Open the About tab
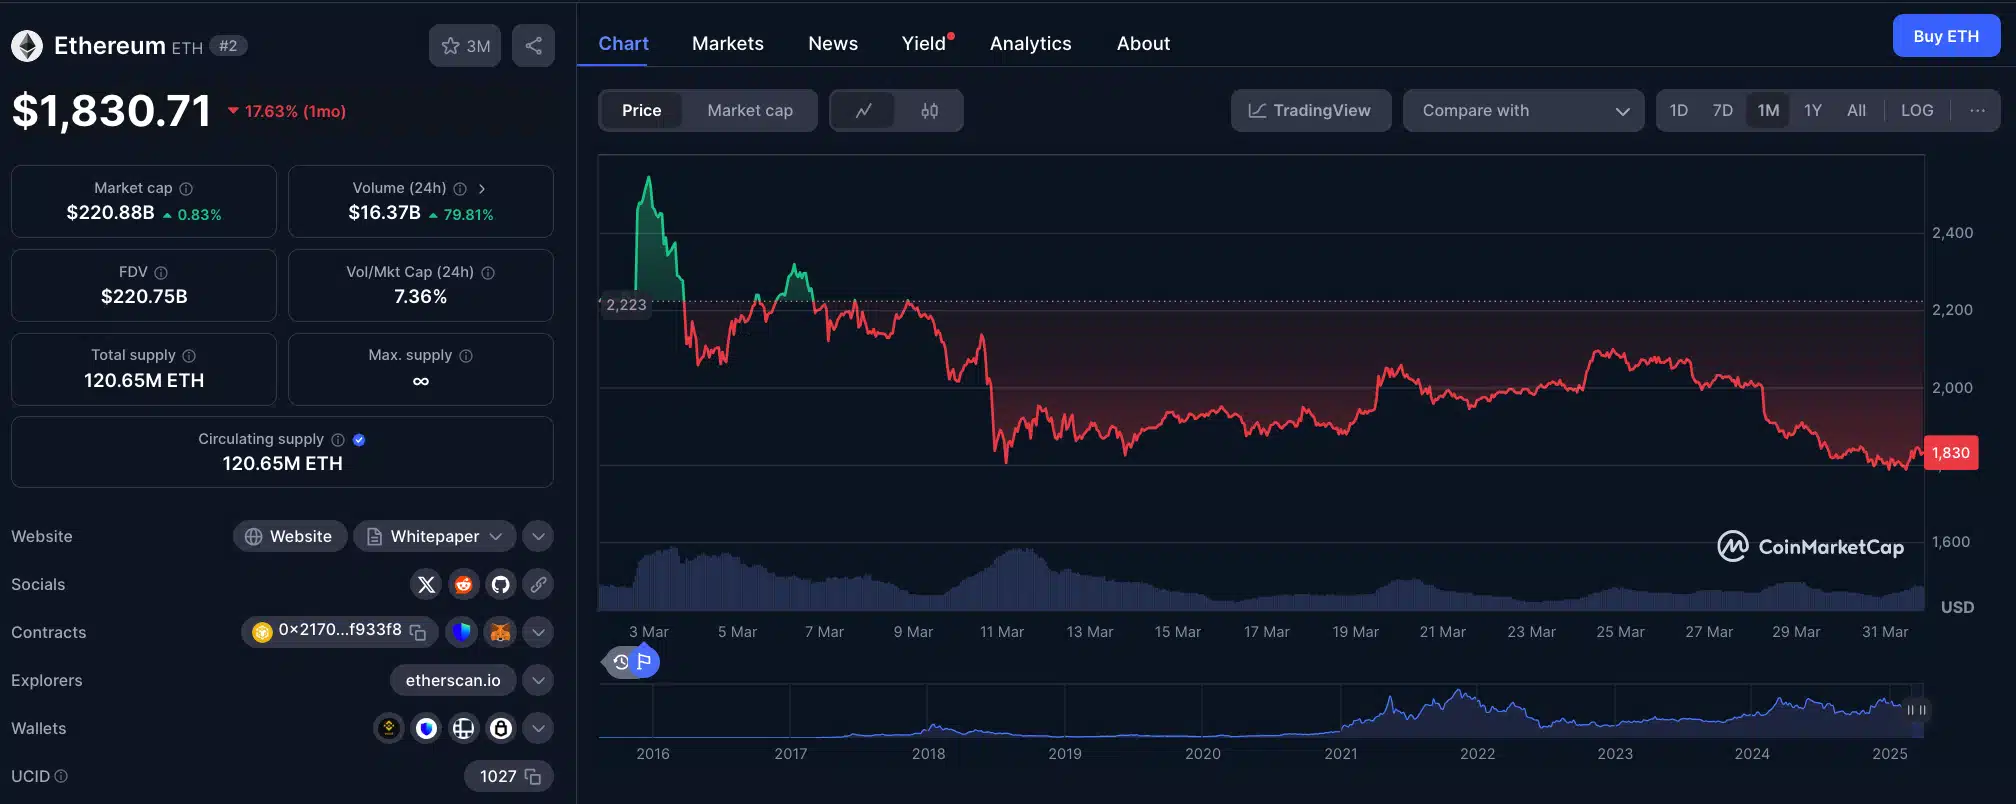 1143,44
